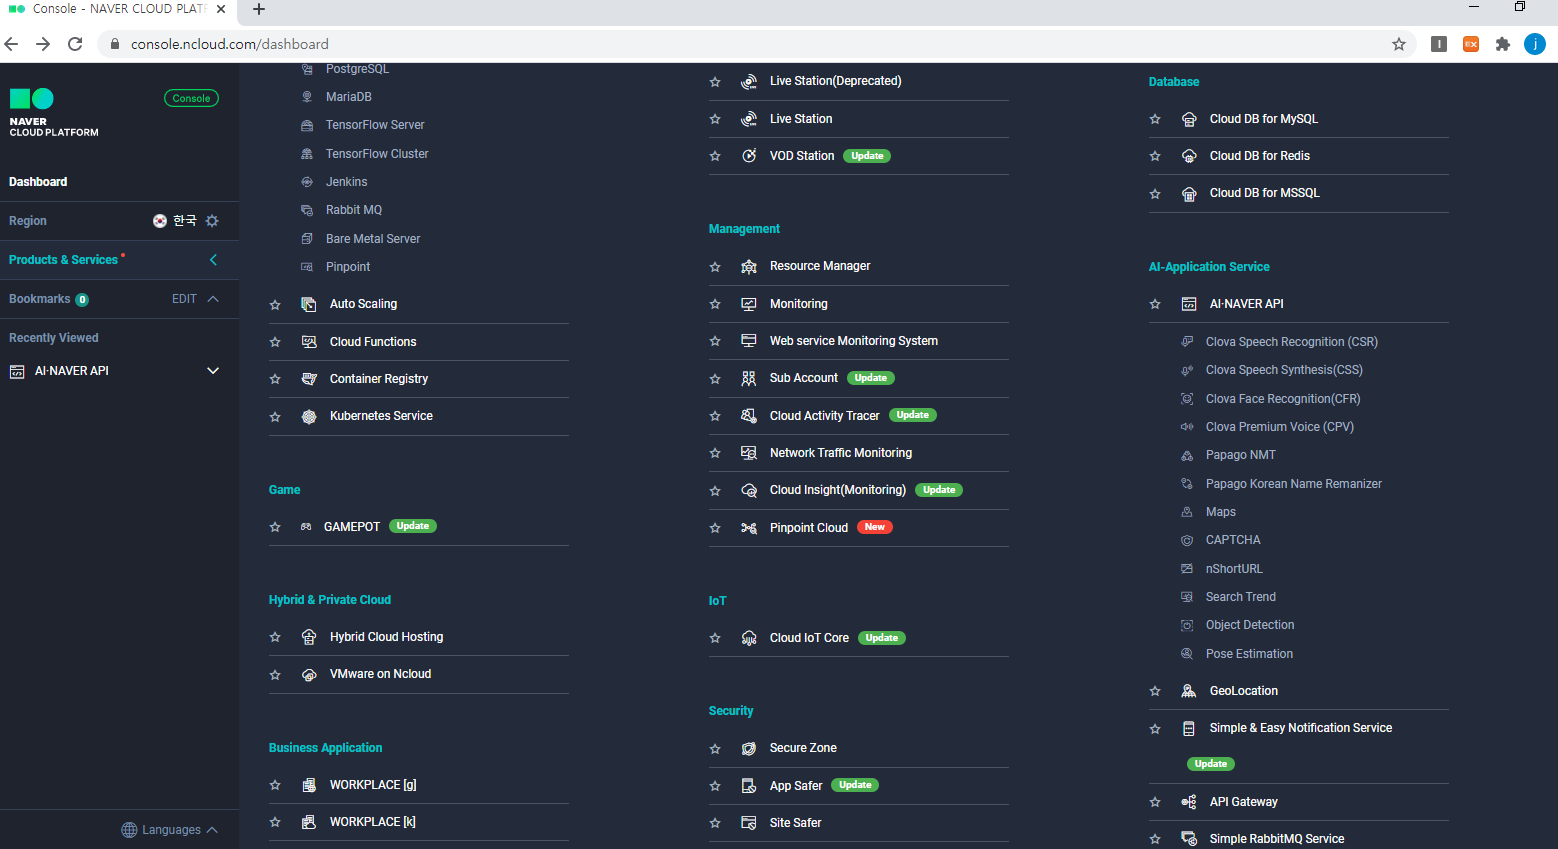1558x849 pixels.
Task: Open Papago NMT sub-service
Action: tap(1241, 455)
